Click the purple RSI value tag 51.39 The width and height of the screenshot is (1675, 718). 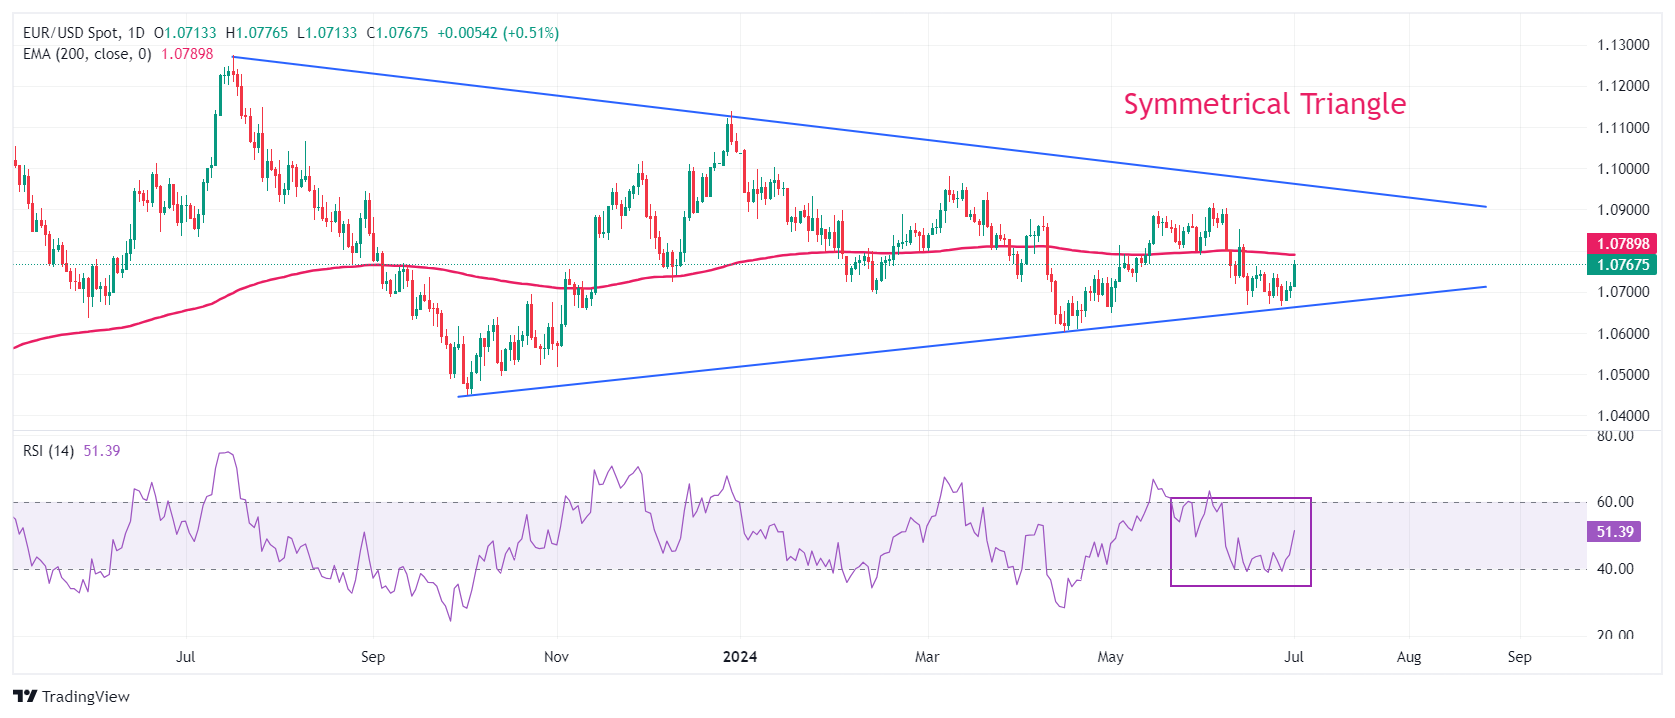[1614, 532]
